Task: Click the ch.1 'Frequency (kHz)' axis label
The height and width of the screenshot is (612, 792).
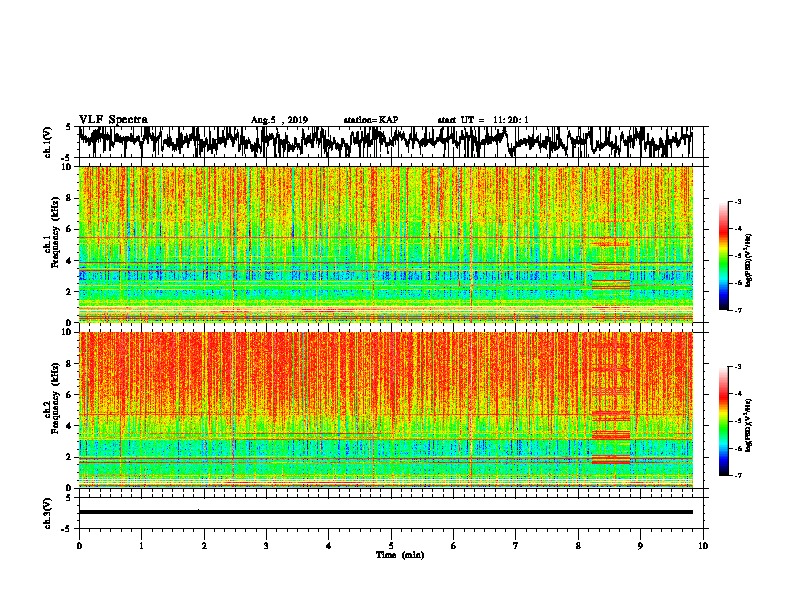Action: [55, 233]
